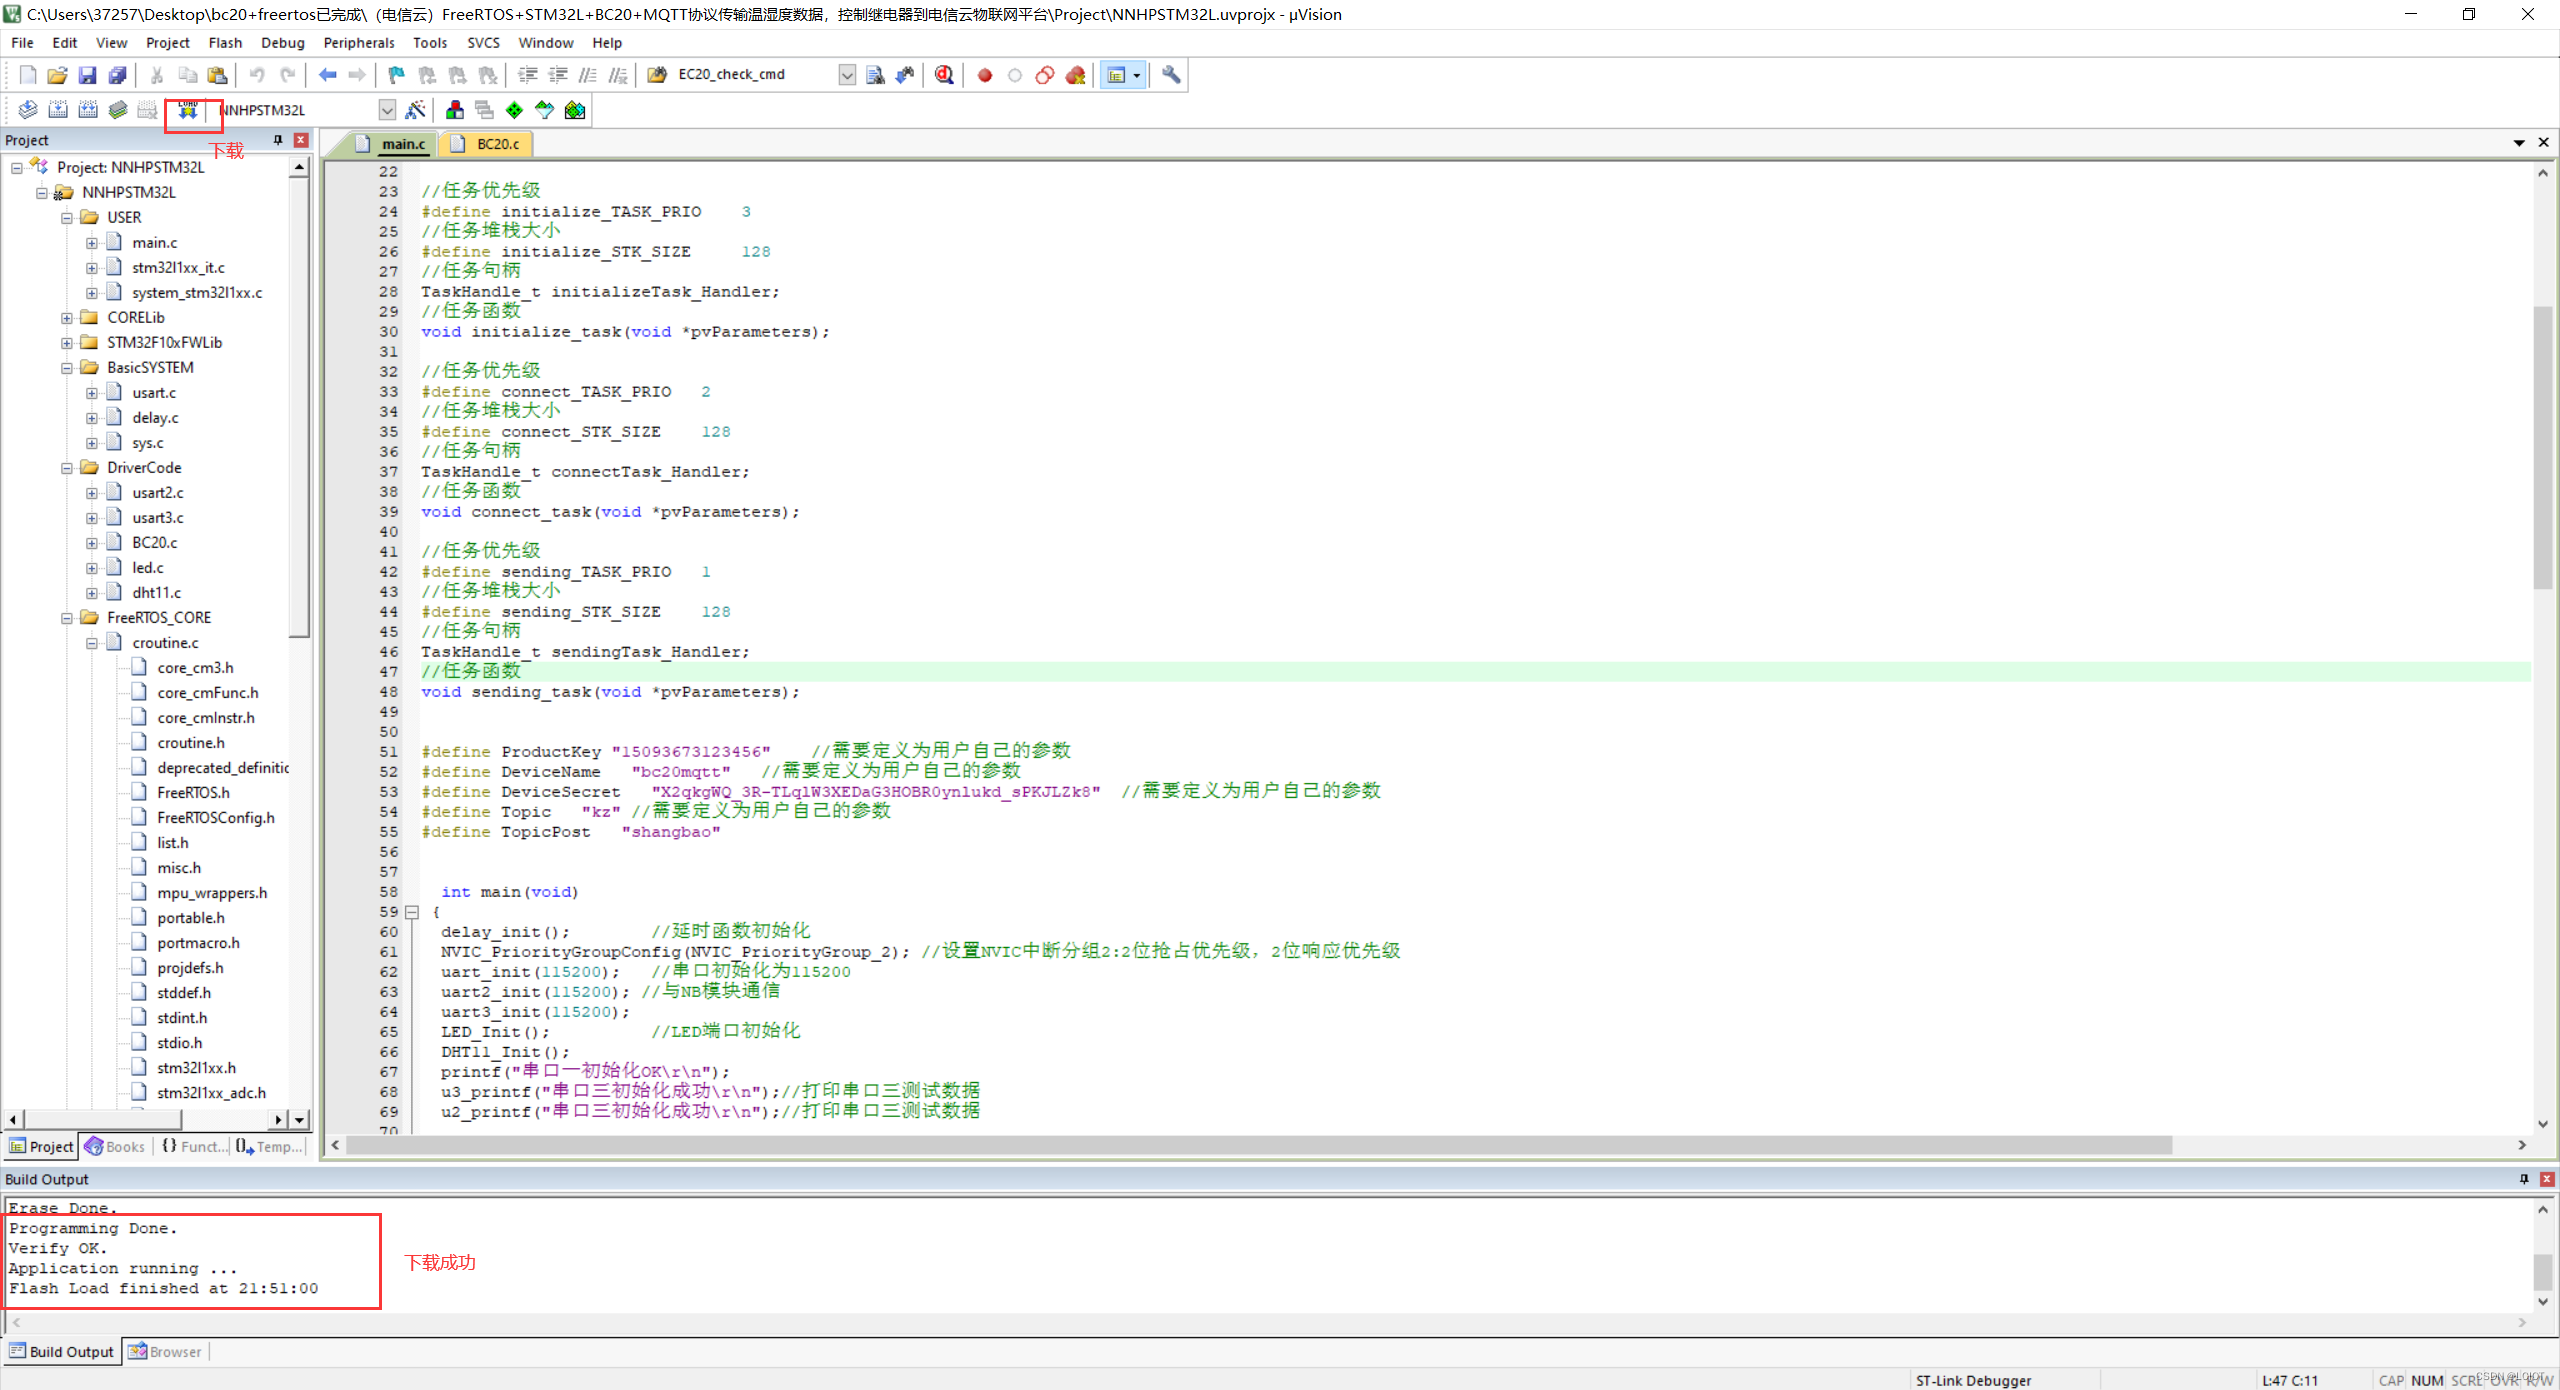The width and height of the screenshot is (2560, 1390).
Task: Close the active editor tab
Action: click(x=2544, y=143)
